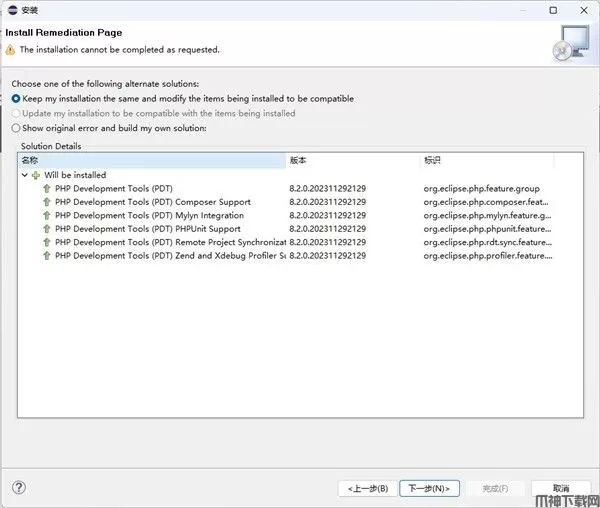
Task: Click the 取消 cancel button
Action: 560,488
